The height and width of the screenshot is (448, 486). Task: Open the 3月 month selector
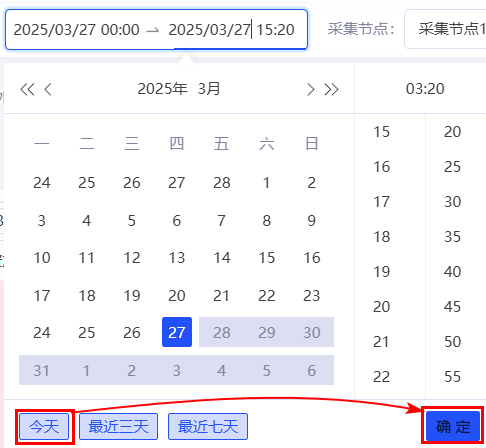point(209,89)
